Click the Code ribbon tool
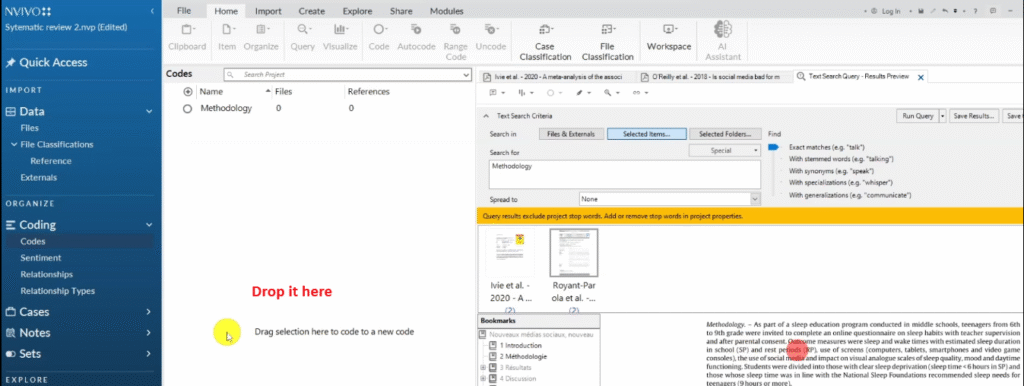 tap(379, 37)
